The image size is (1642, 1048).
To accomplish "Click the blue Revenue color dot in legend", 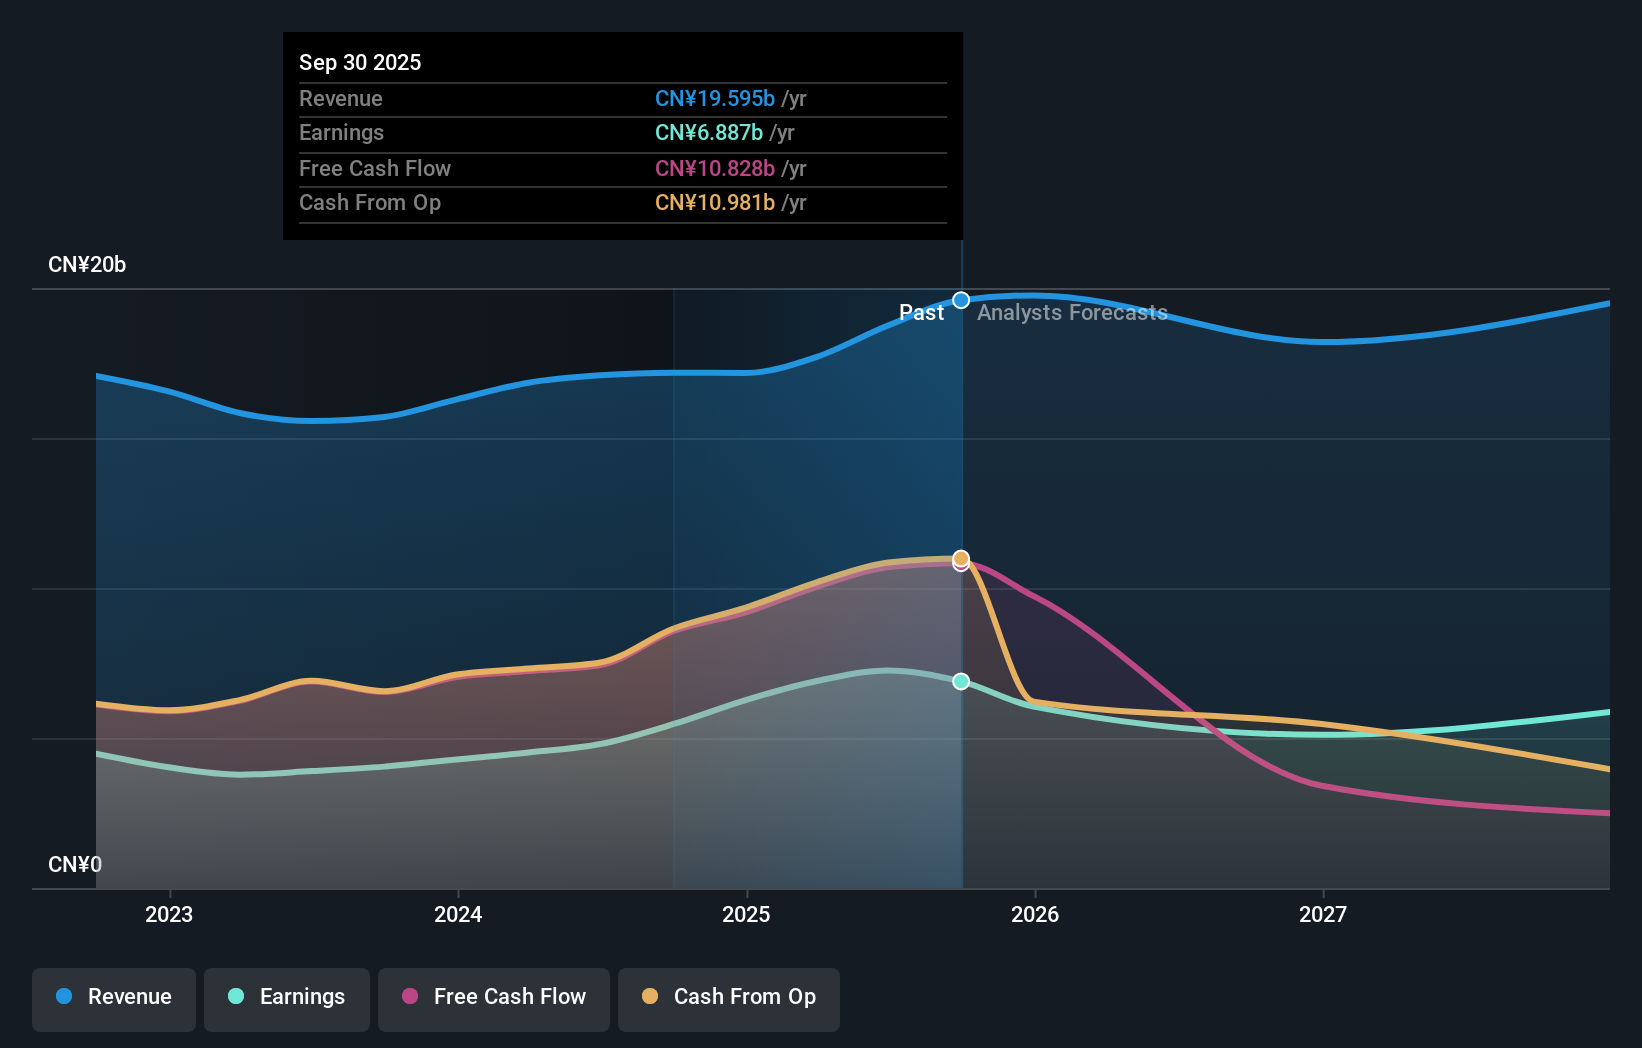I will [64, 997].
